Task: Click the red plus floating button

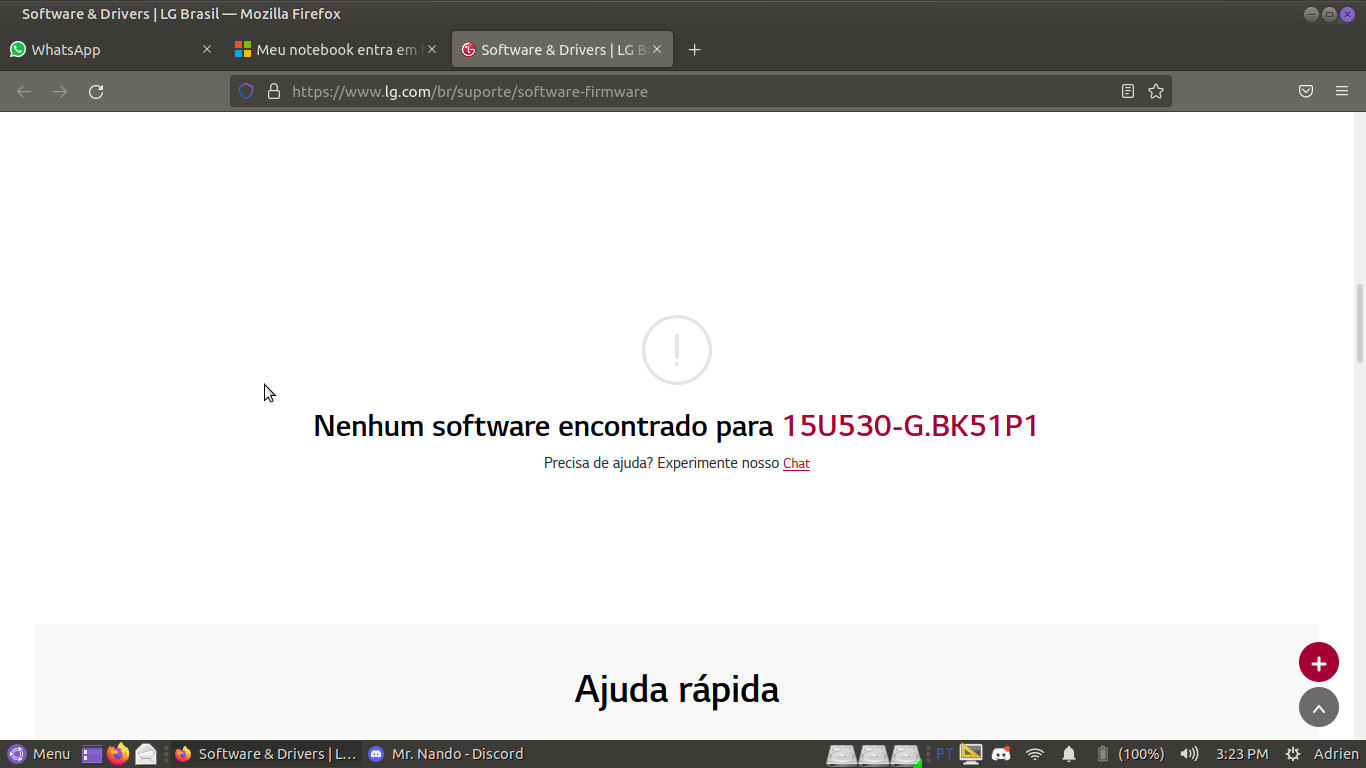Action: (1319, 662)
